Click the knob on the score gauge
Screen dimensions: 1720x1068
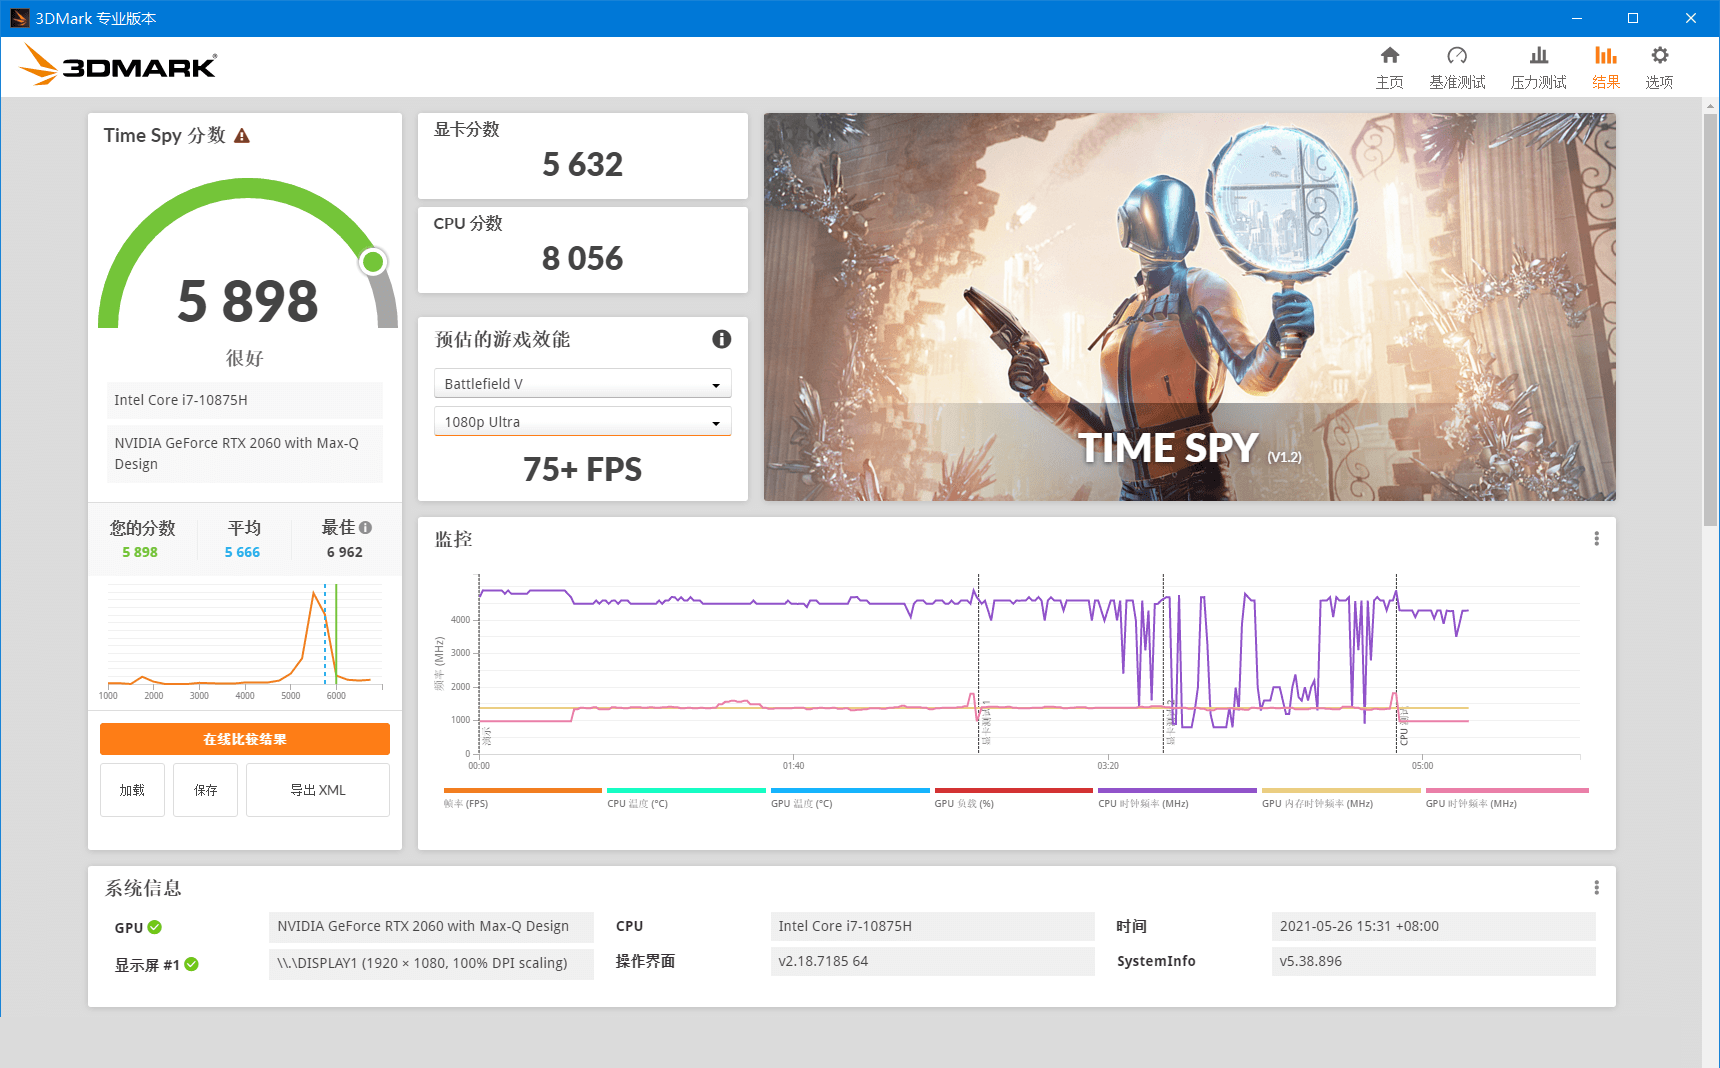click(371, 261)
